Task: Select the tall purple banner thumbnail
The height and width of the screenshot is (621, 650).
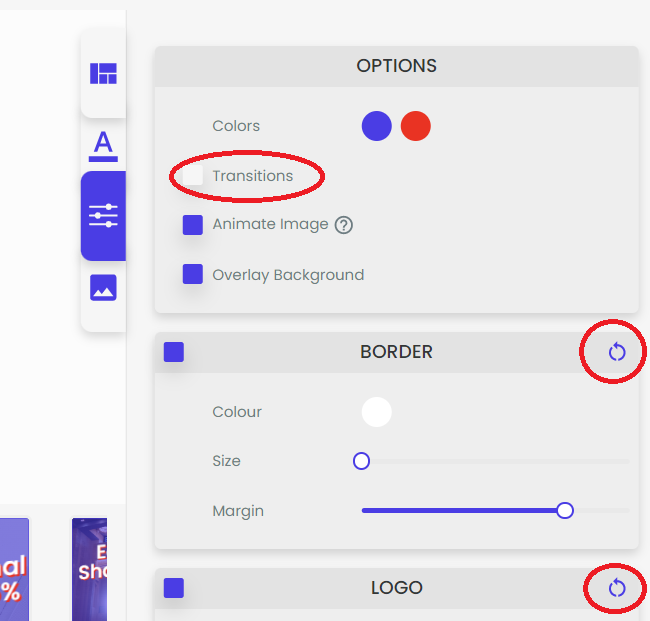Action: coord(89,570)
